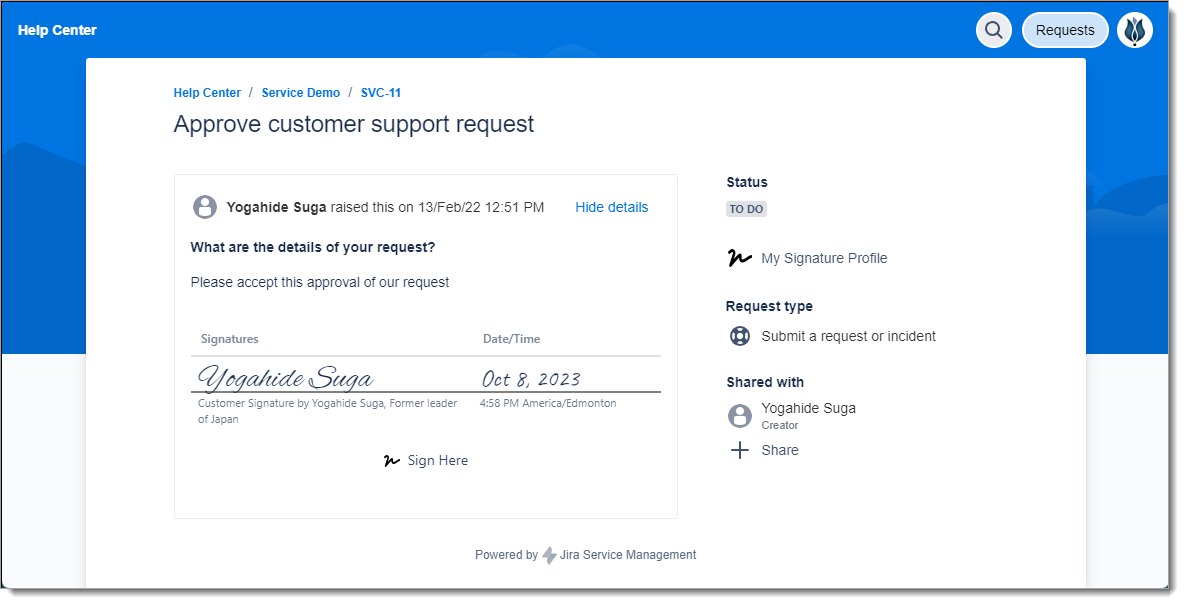Image resolution: width=1184 pixels, height=604 pixels.
Task: Open My Signature Profile link
Action: coord(824,258)
